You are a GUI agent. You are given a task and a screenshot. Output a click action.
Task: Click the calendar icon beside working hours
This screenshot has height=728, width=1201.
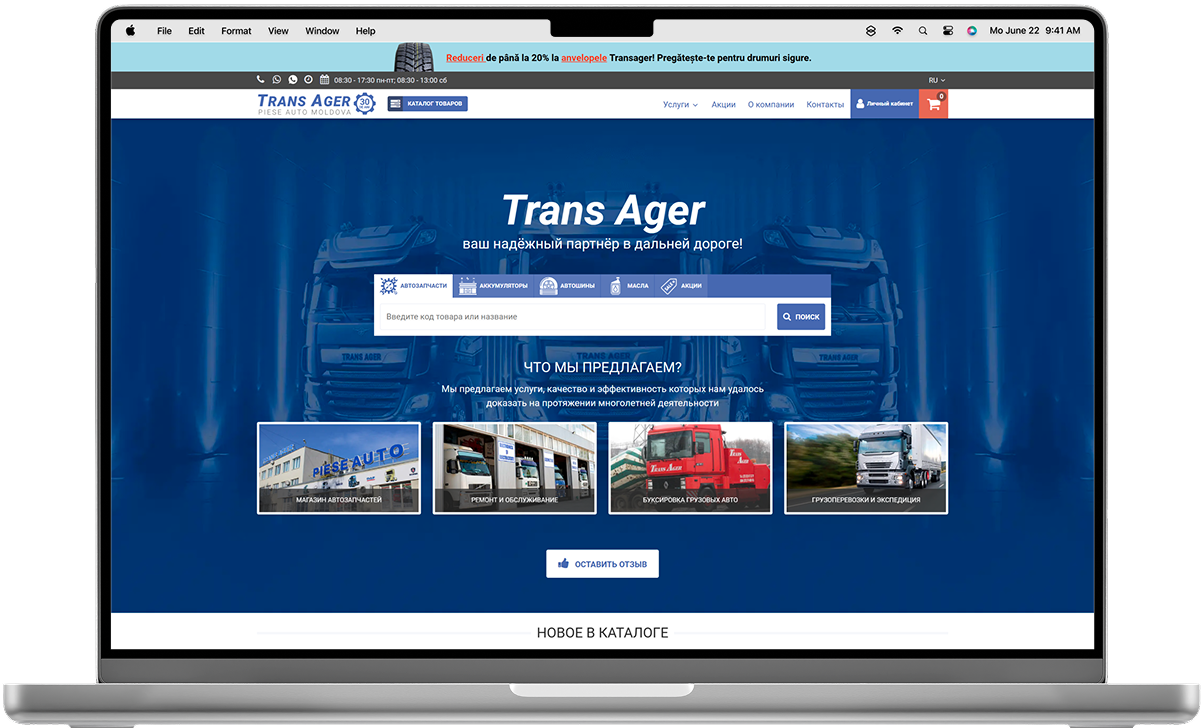(325, 80)
